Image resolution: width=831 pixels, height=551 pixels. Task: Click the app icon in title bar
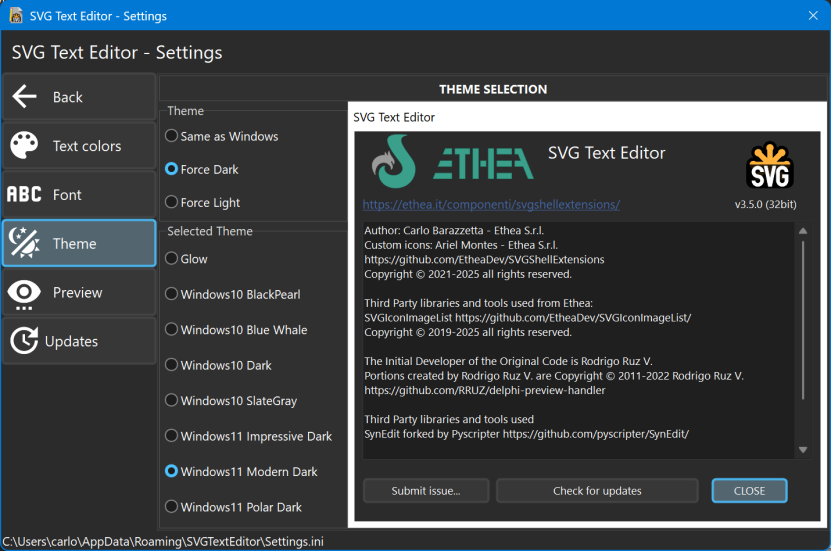(x=16, y=15)
